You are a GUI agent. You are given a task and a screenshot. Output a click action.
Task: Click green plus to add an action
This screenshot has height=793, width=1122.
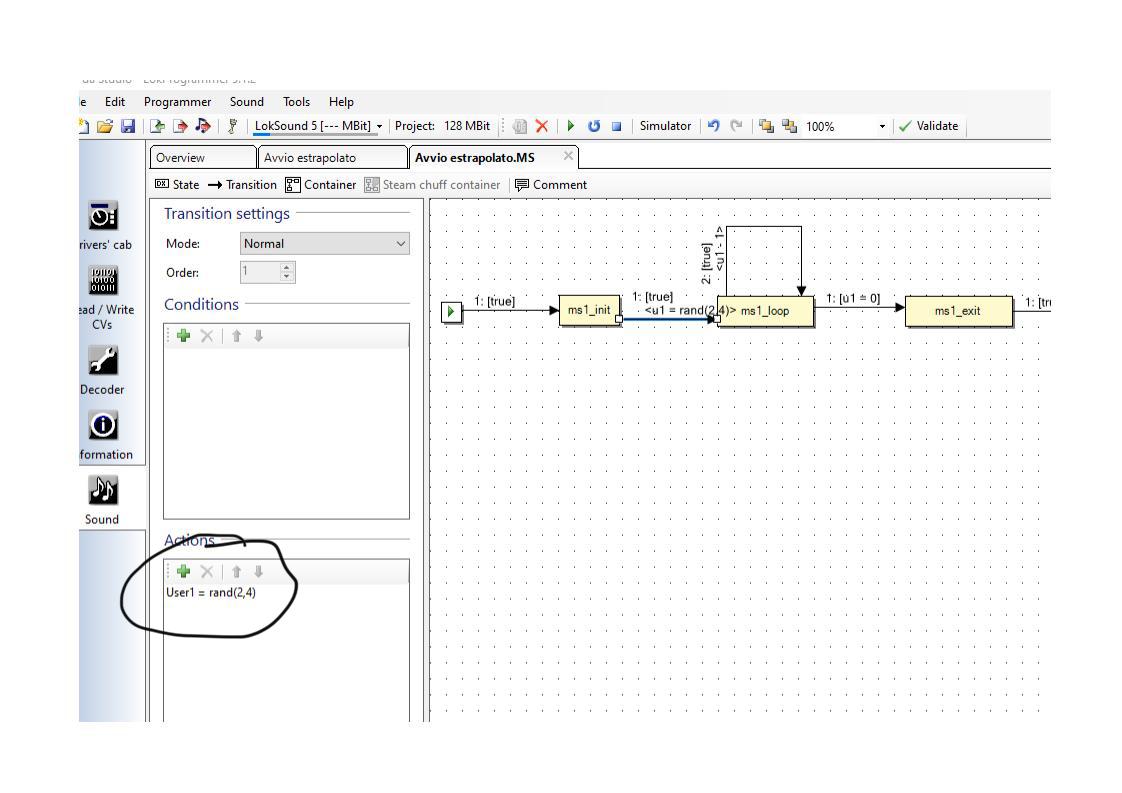tap(183, 571)
